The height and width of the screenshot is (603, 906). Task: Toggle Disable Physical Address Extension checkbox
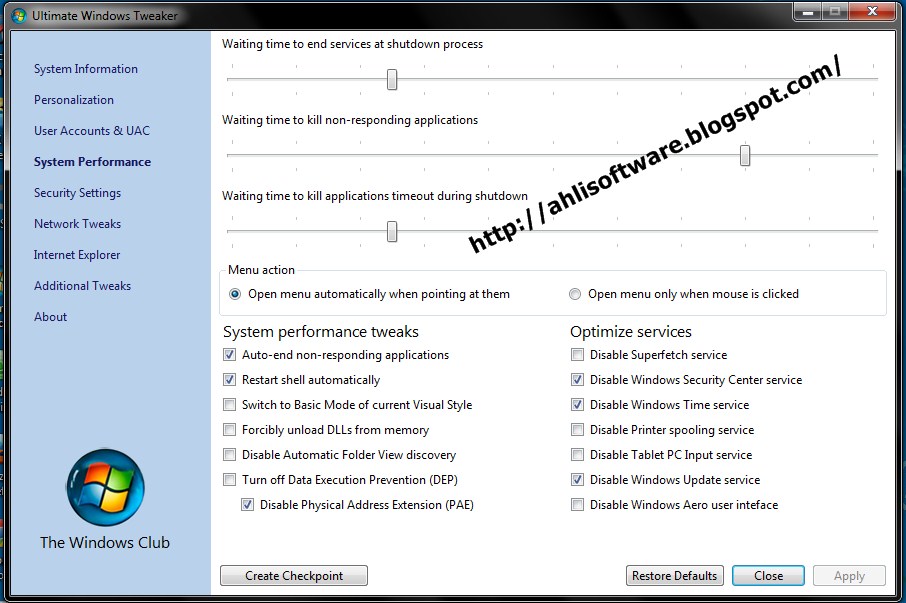(x=247, y=504)
